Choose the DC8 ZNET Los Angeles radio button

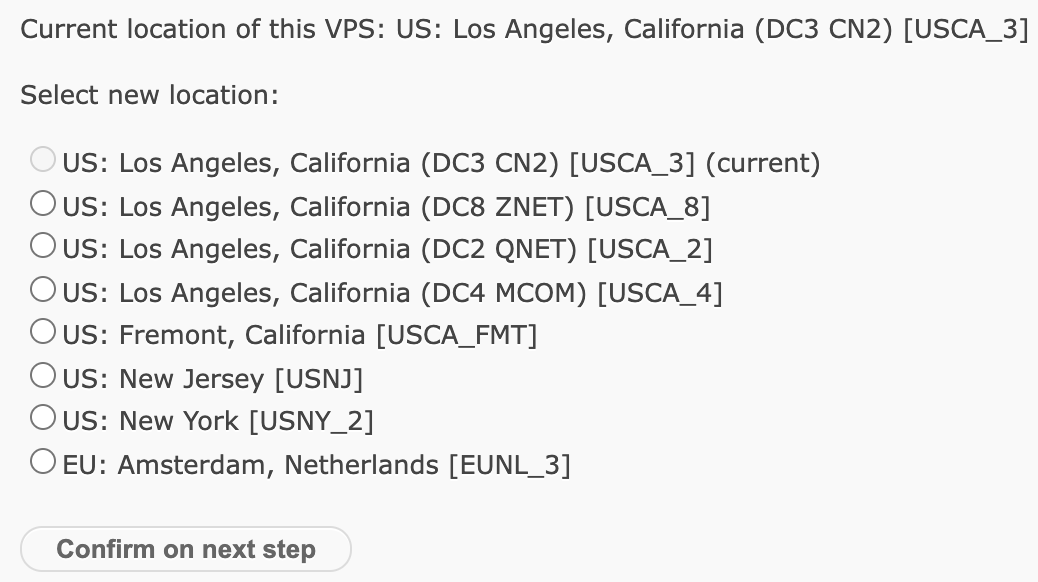pos(43,204)
